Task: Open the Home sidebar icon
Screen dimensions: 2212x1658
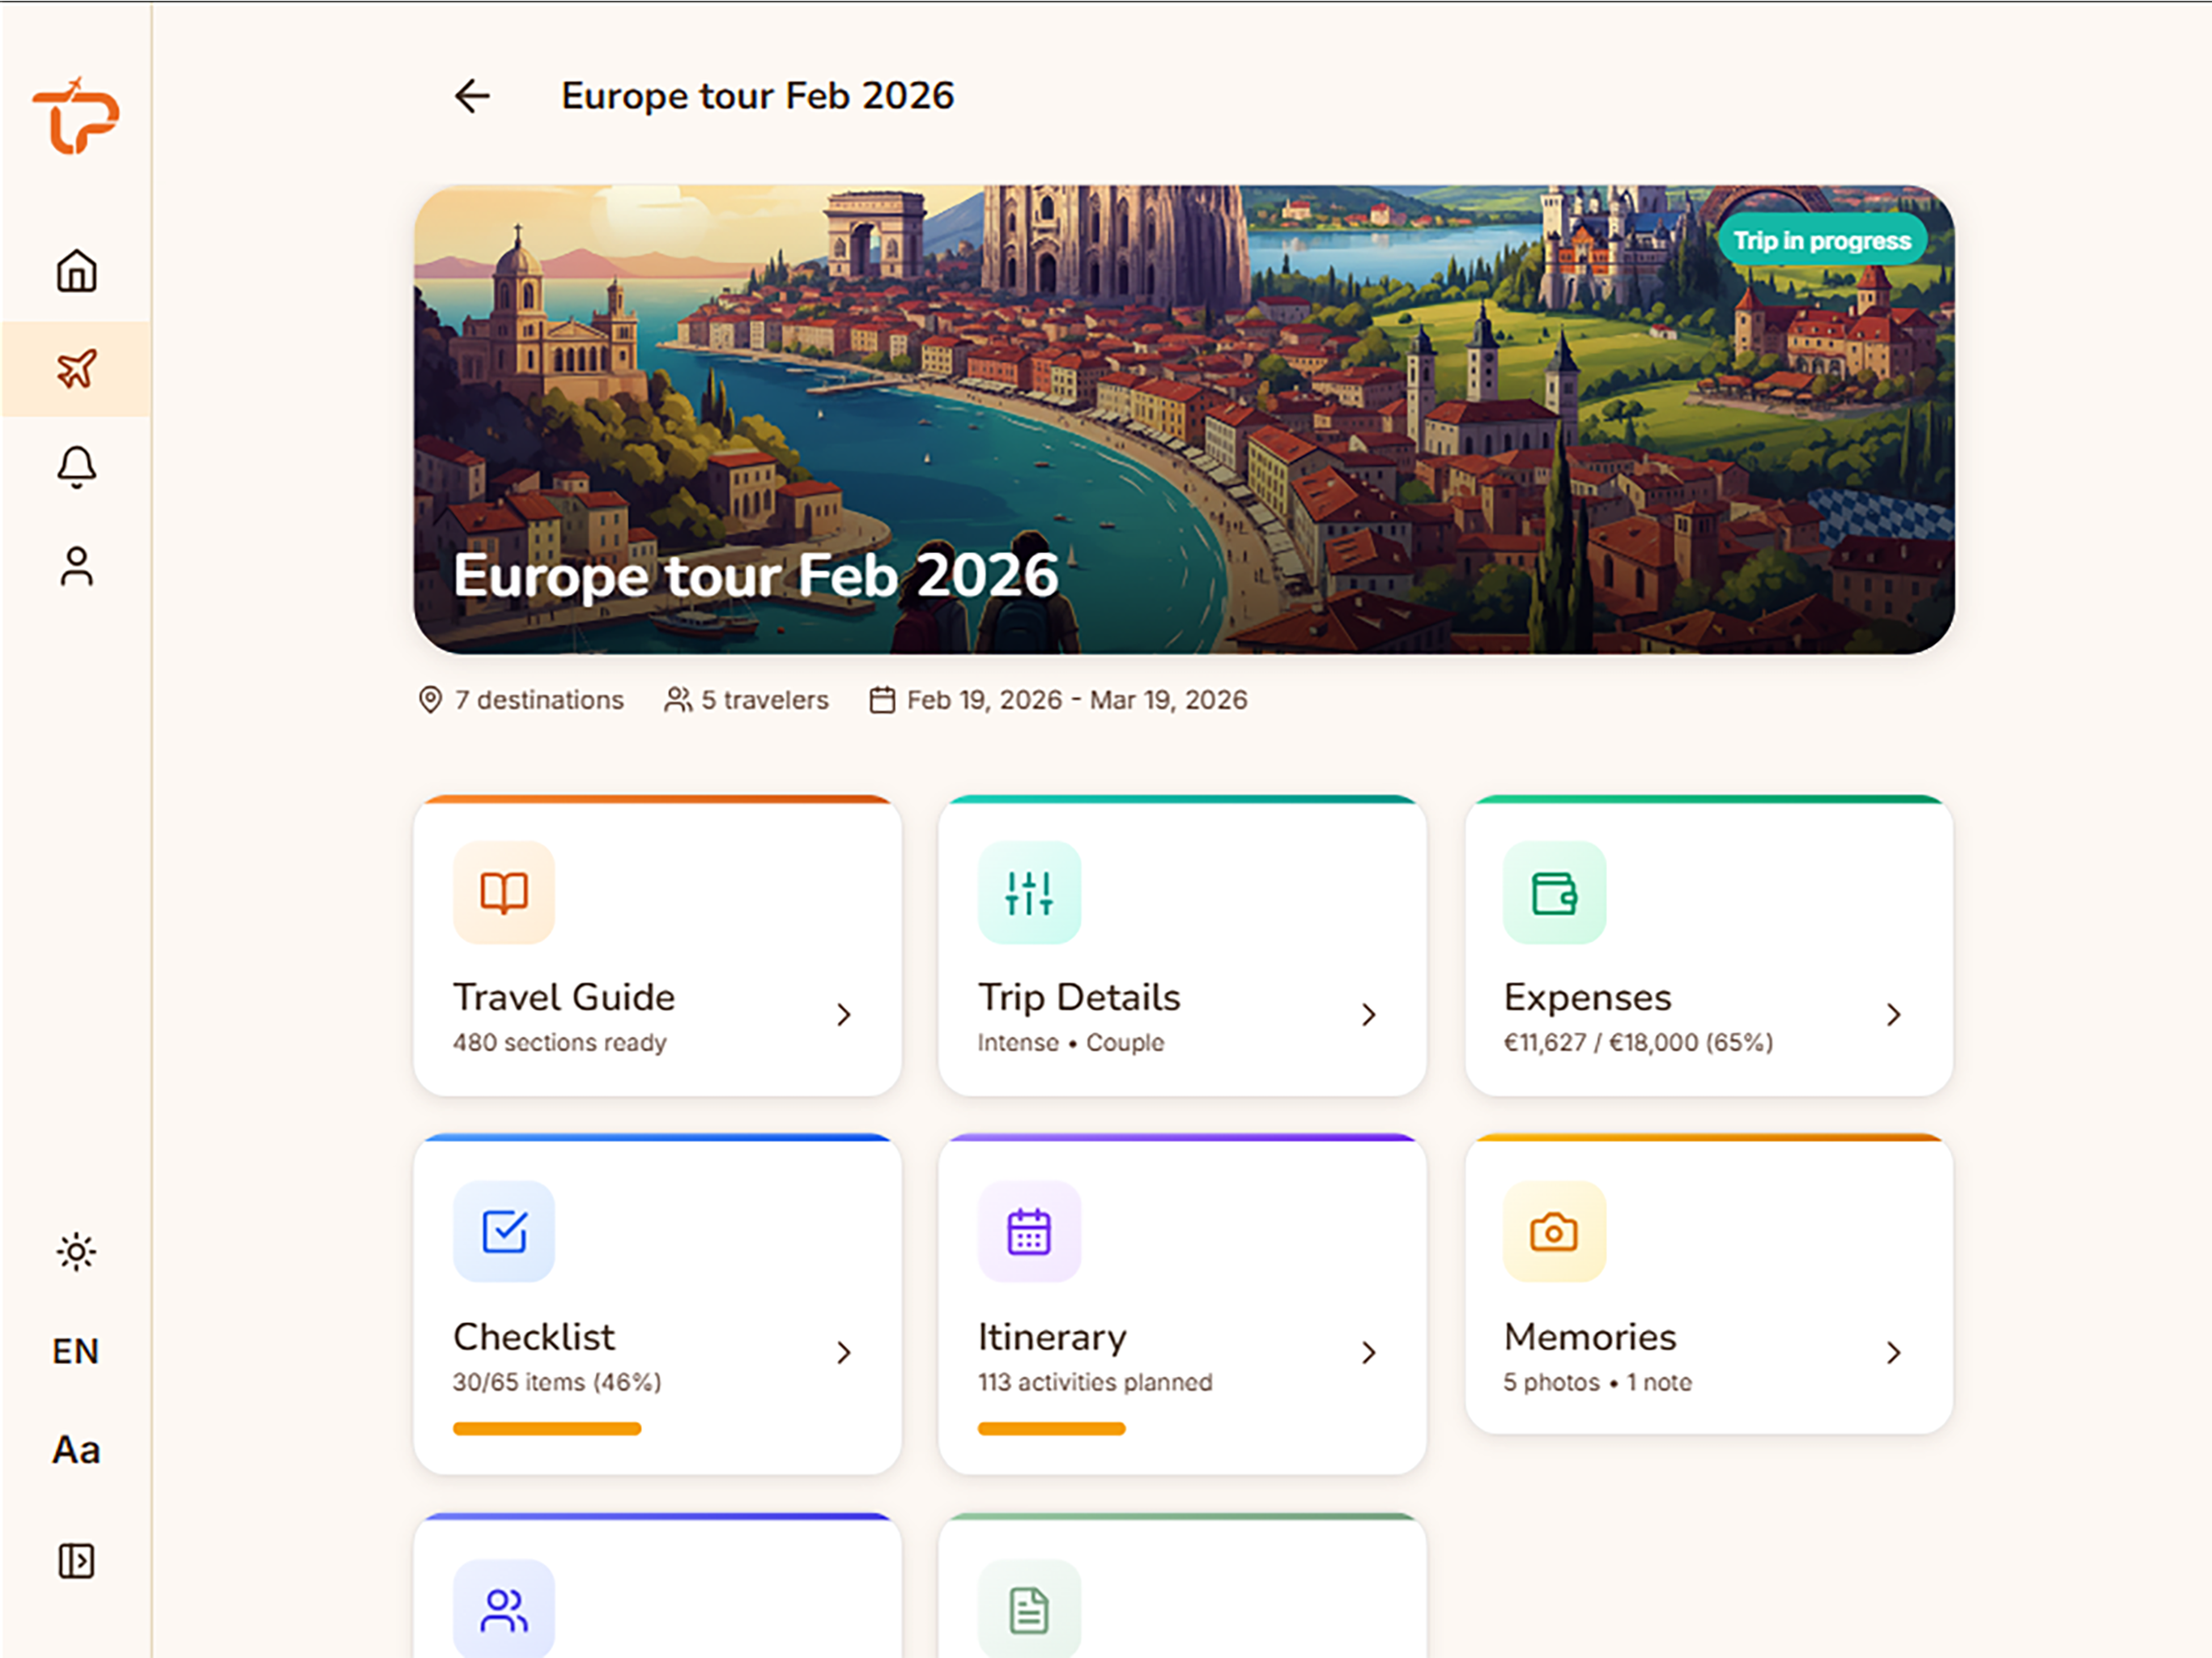Action: click(76, 271)
